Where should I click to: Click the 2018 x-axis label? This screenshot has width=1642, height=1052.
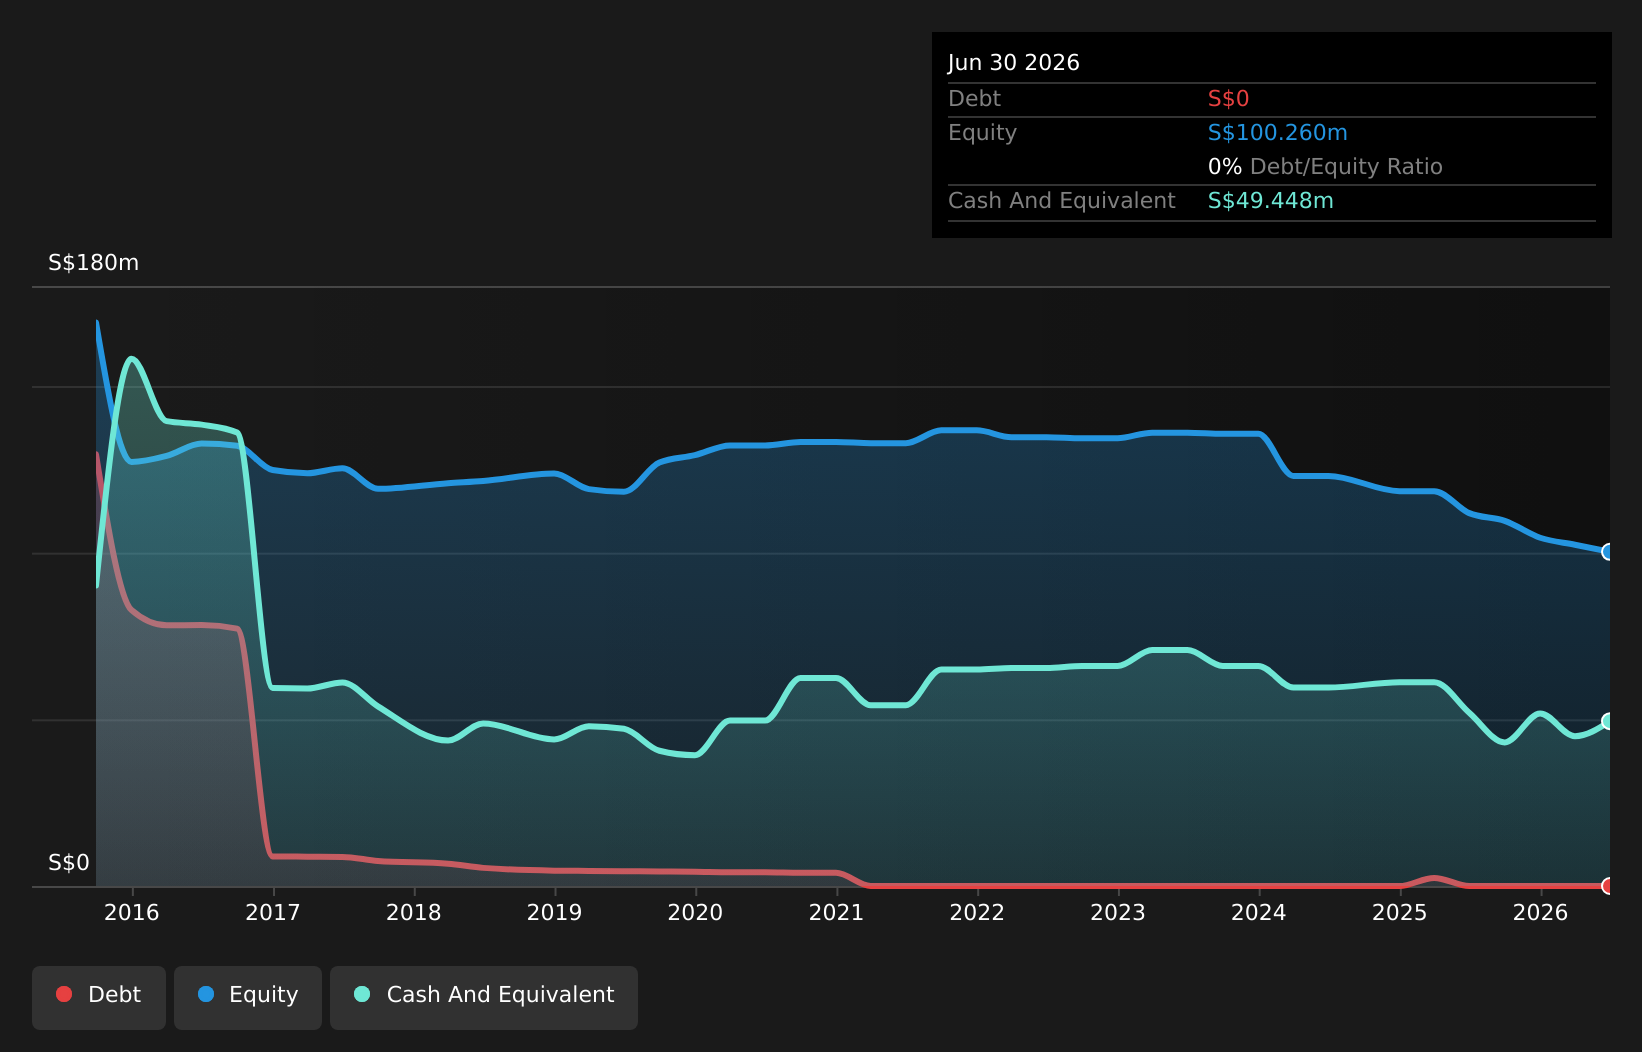coord(414,912)
